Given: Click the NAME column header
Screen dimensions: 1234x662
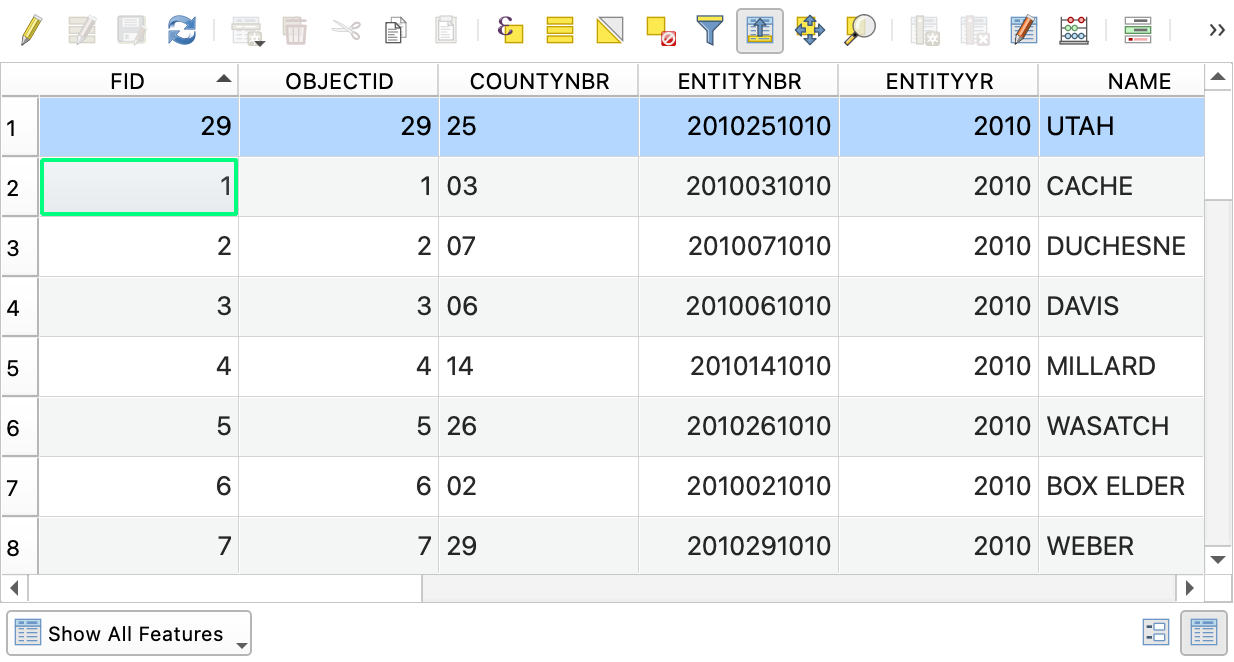Looking at the screenshot, I should point(1122,81).
